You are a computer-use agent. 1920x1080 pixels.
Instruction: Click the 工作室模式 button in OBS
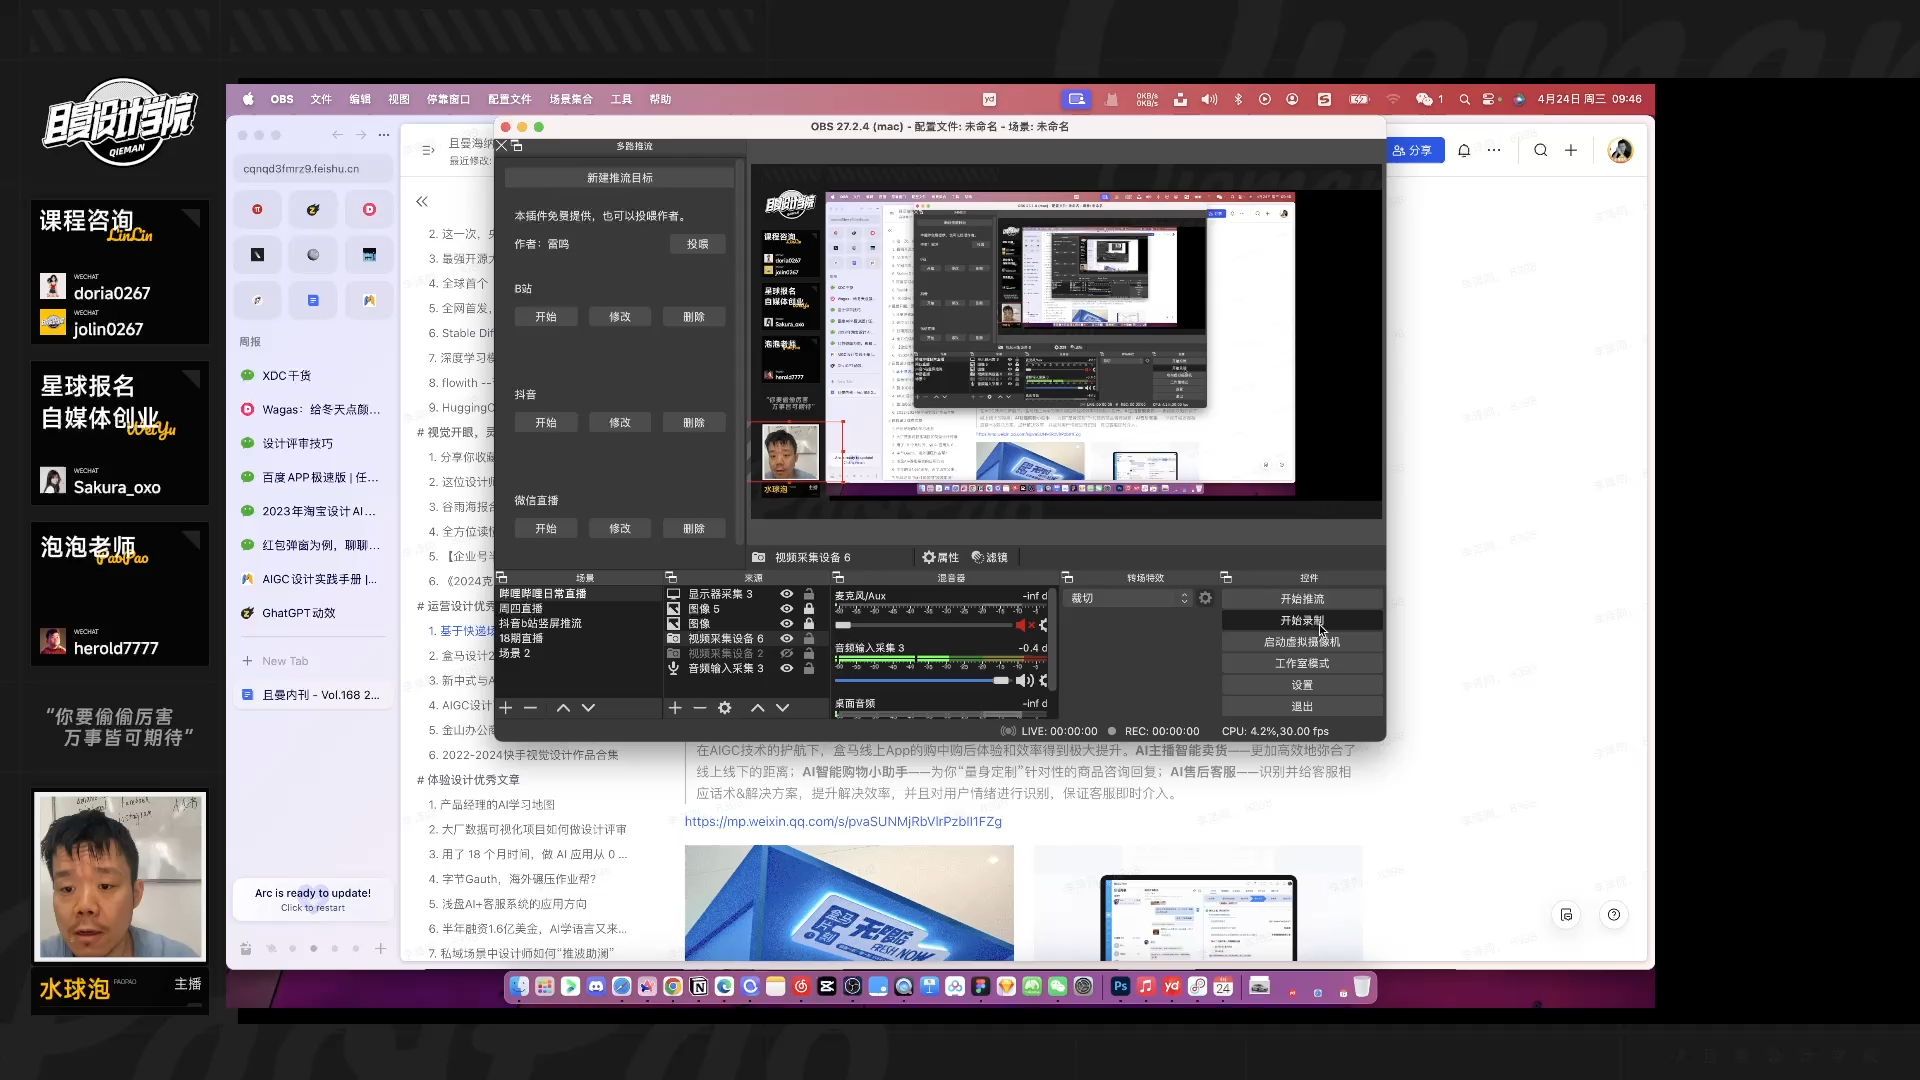point(1302,663)
